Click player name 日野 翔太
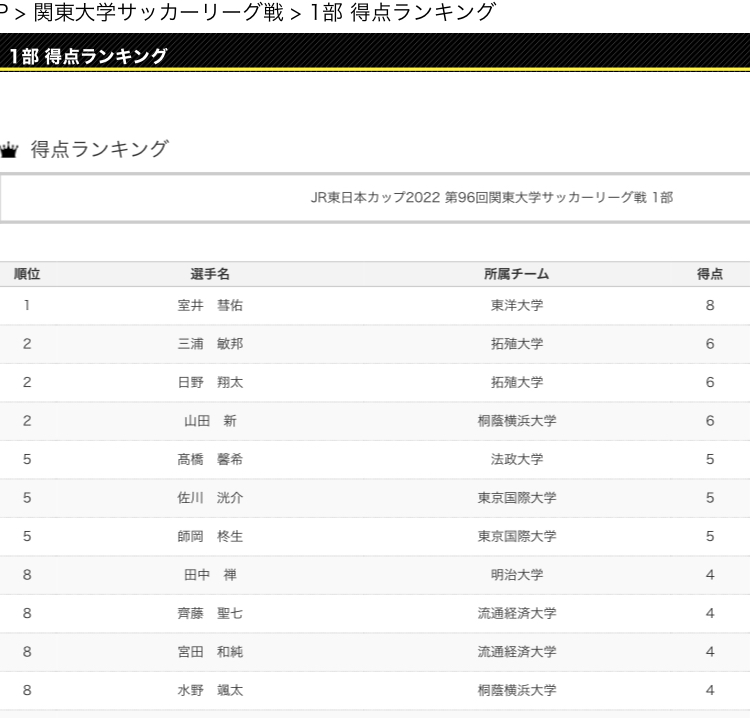Screen dimensions: 750x718 click(210, 383)
